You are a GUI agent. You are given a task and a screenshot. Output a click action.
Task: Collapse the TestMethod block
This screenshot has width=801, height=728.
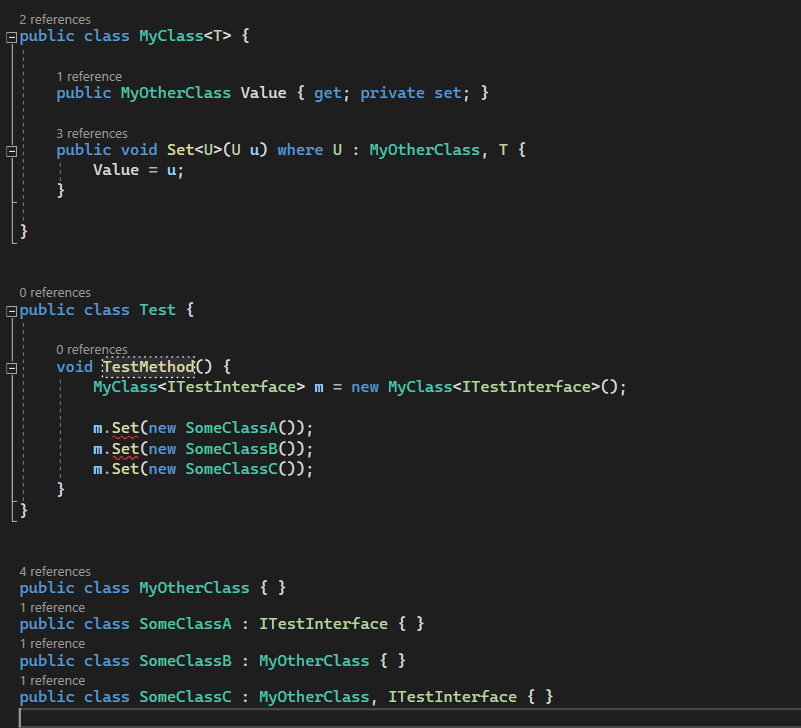pos(11,368)
